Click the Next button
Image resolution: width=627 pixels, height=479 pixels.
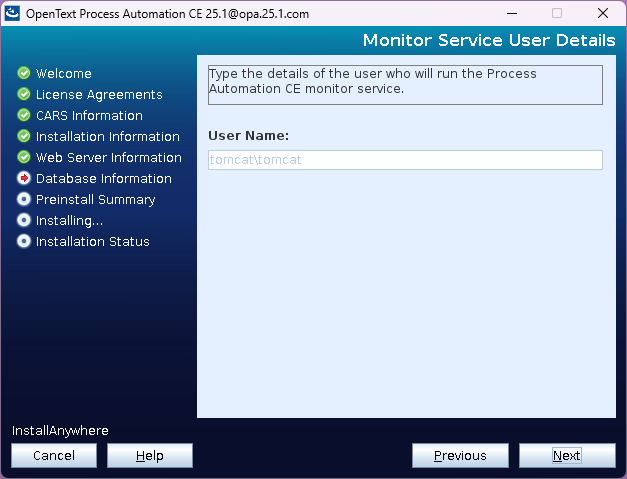[x=567, y=455]
